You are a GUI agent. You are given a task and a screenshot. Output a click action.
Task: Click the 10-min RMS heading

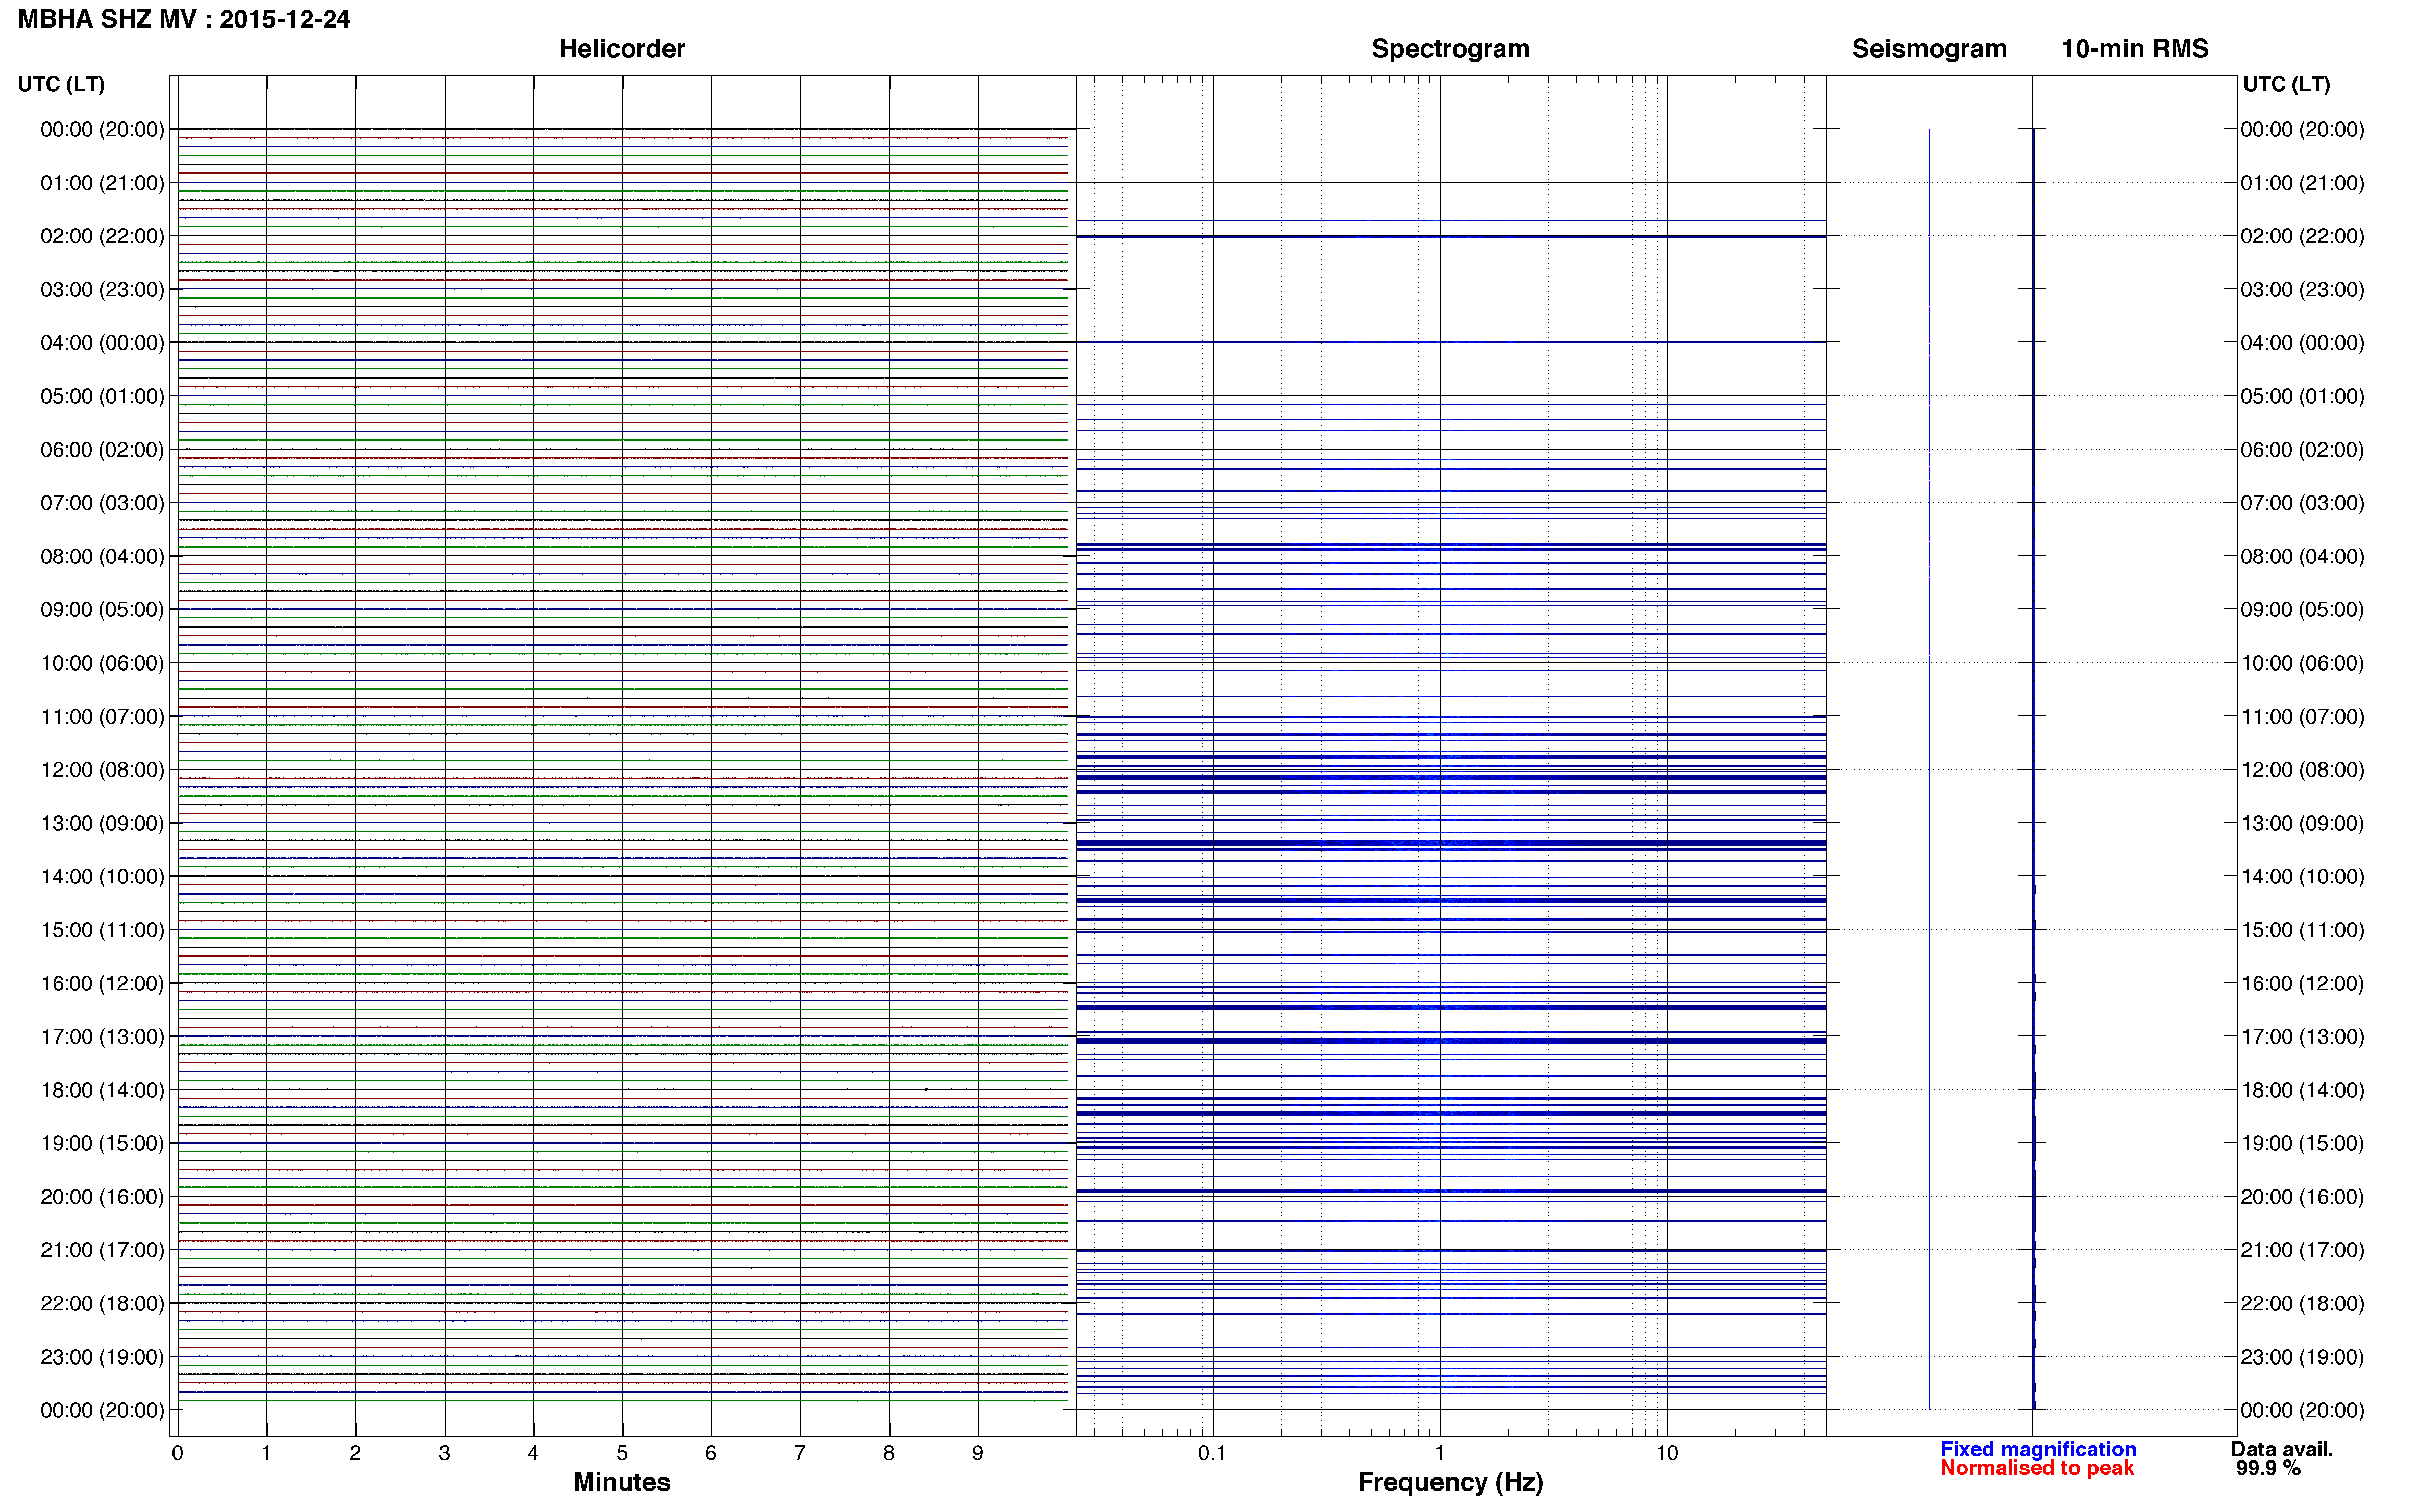coord(2135,48)
